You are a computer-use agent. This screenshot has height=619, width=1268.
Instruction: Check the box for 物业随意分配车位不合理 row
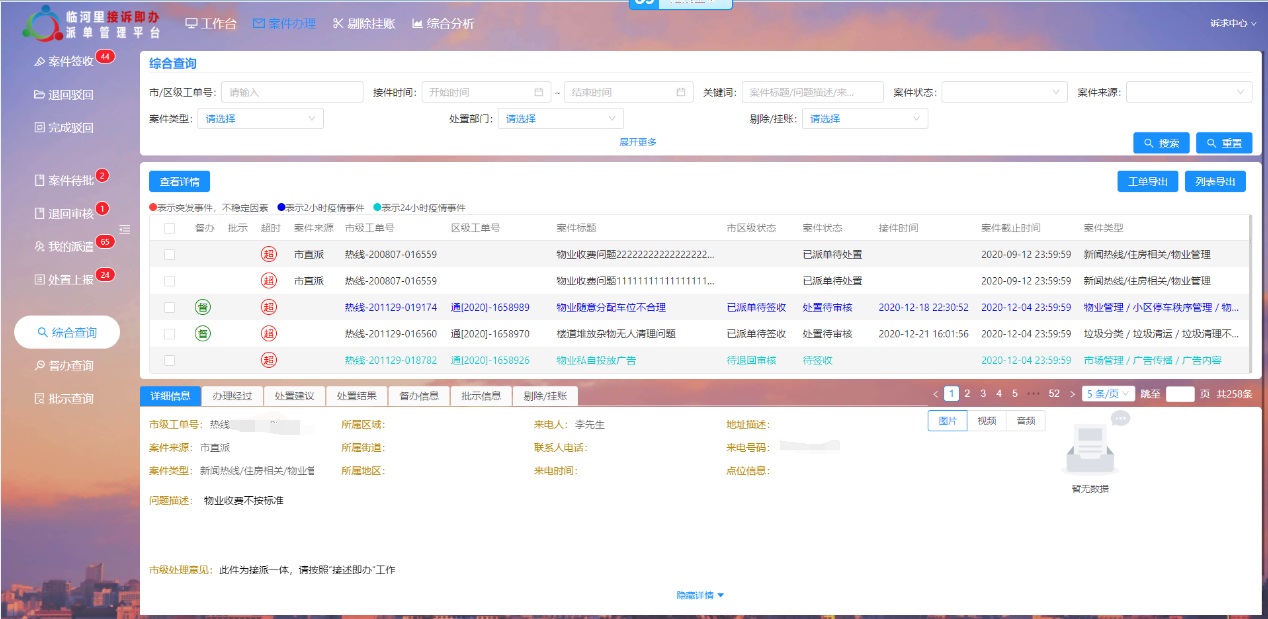pyautogui.click(x=169, y=307)
